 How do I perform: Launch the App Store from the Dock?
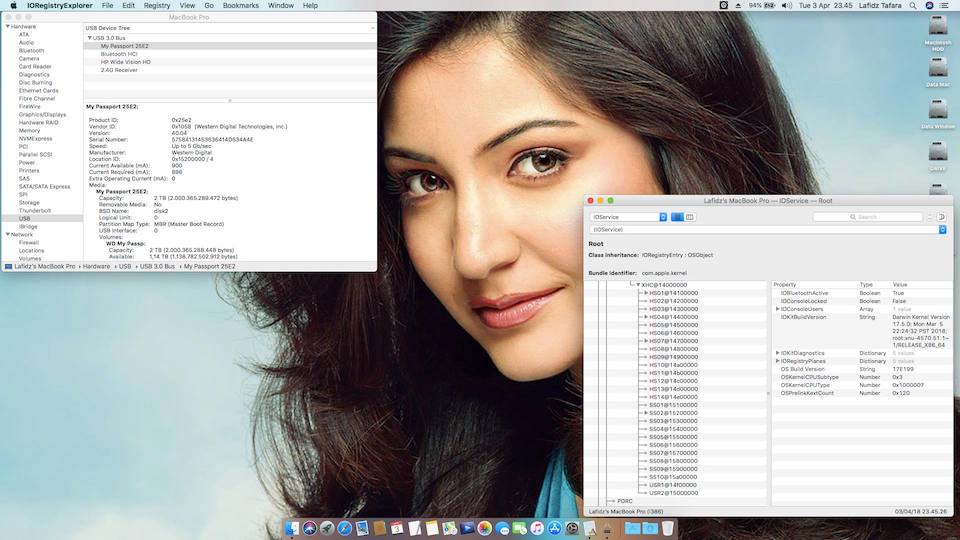pyautogui.click(x=554, y=528)
